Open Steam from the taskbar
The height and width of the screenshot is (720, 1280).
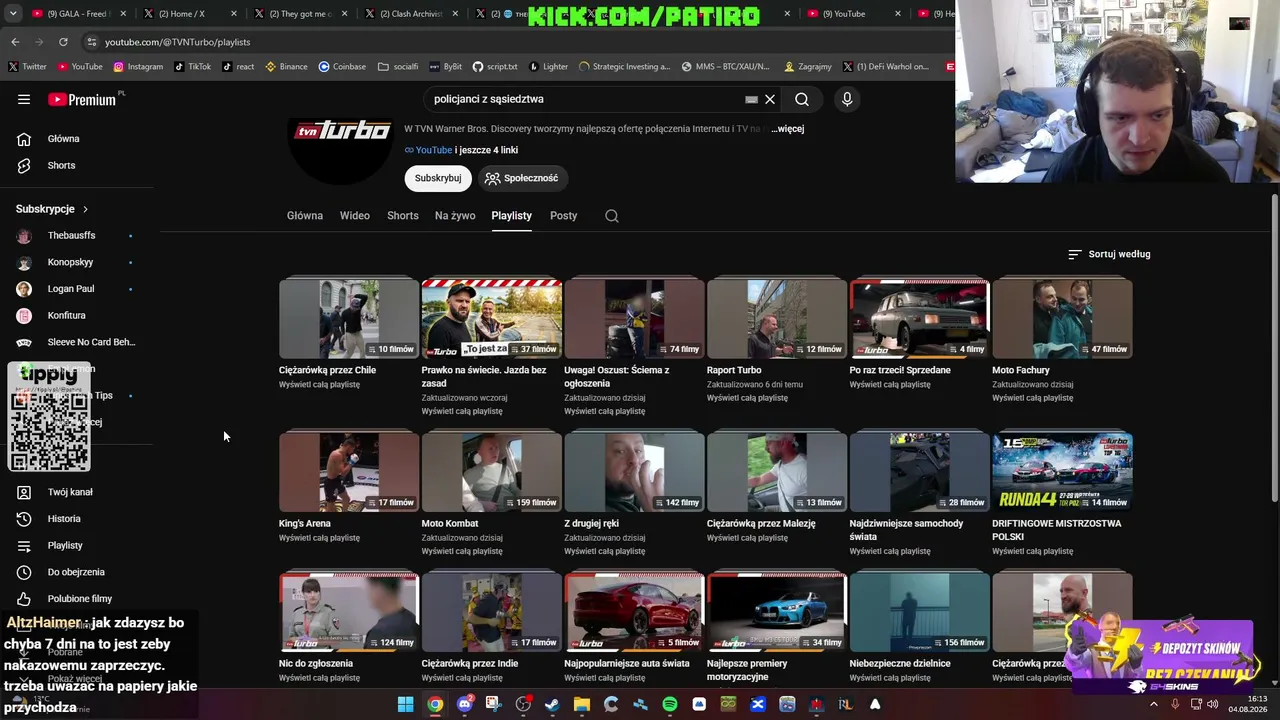[552, 704]
